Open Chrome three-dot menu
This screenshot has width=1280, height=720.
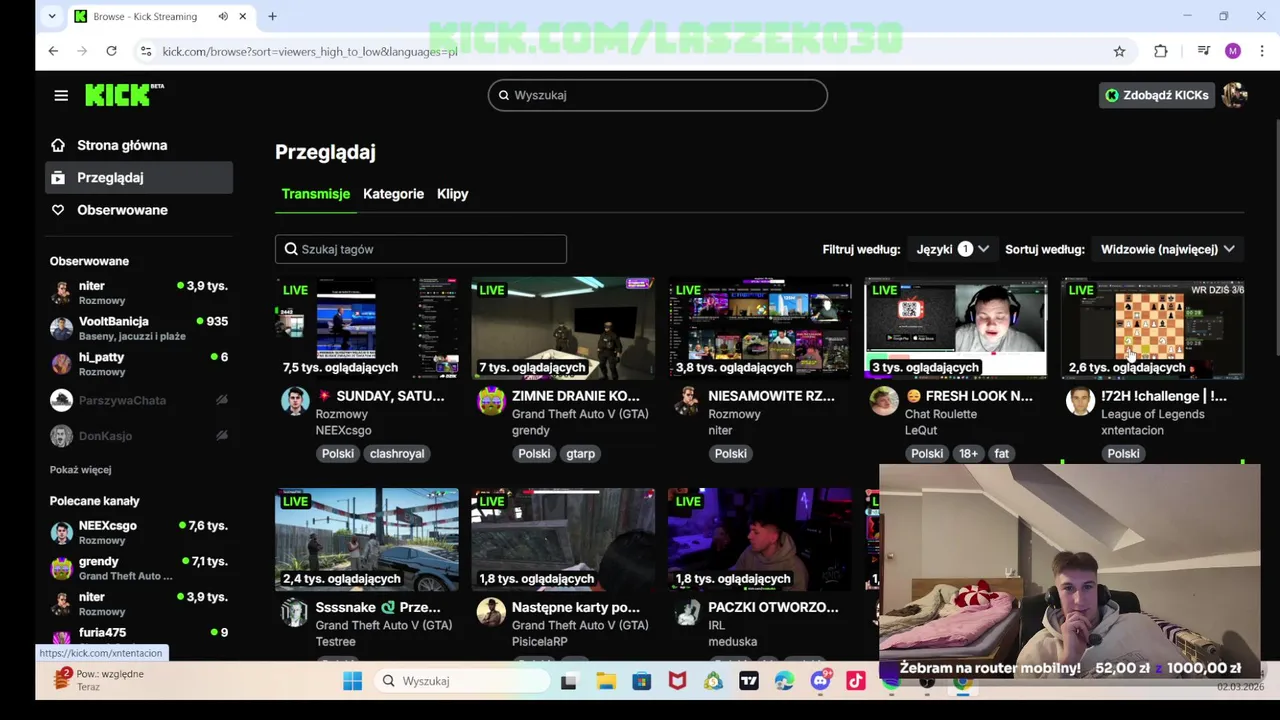pyautogui.click(x=1263, y=51)
